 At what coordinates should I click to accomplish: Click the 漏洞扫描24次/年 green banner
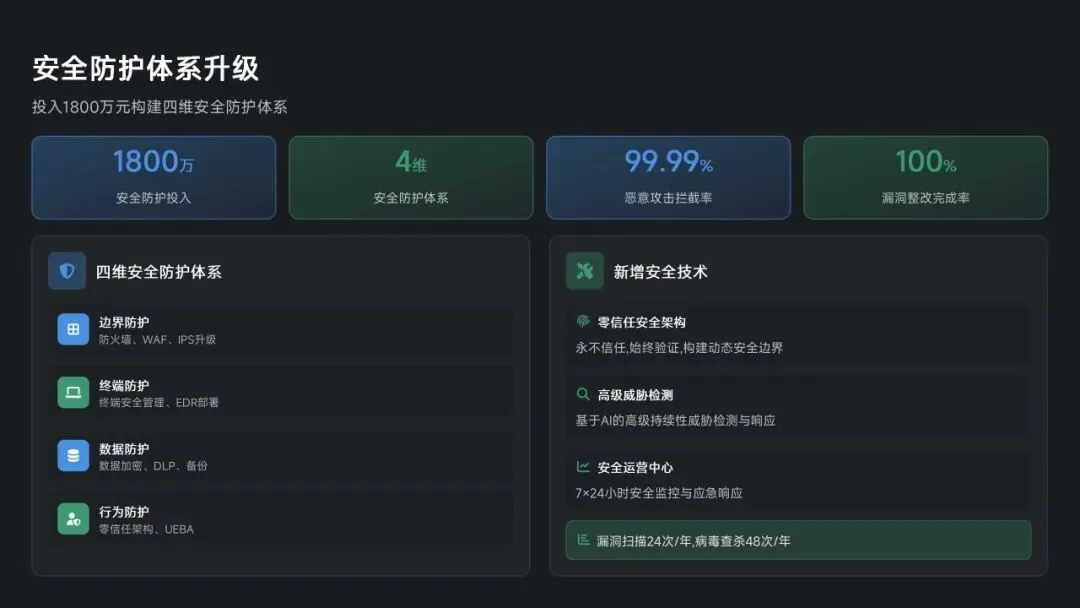(798, 540)
